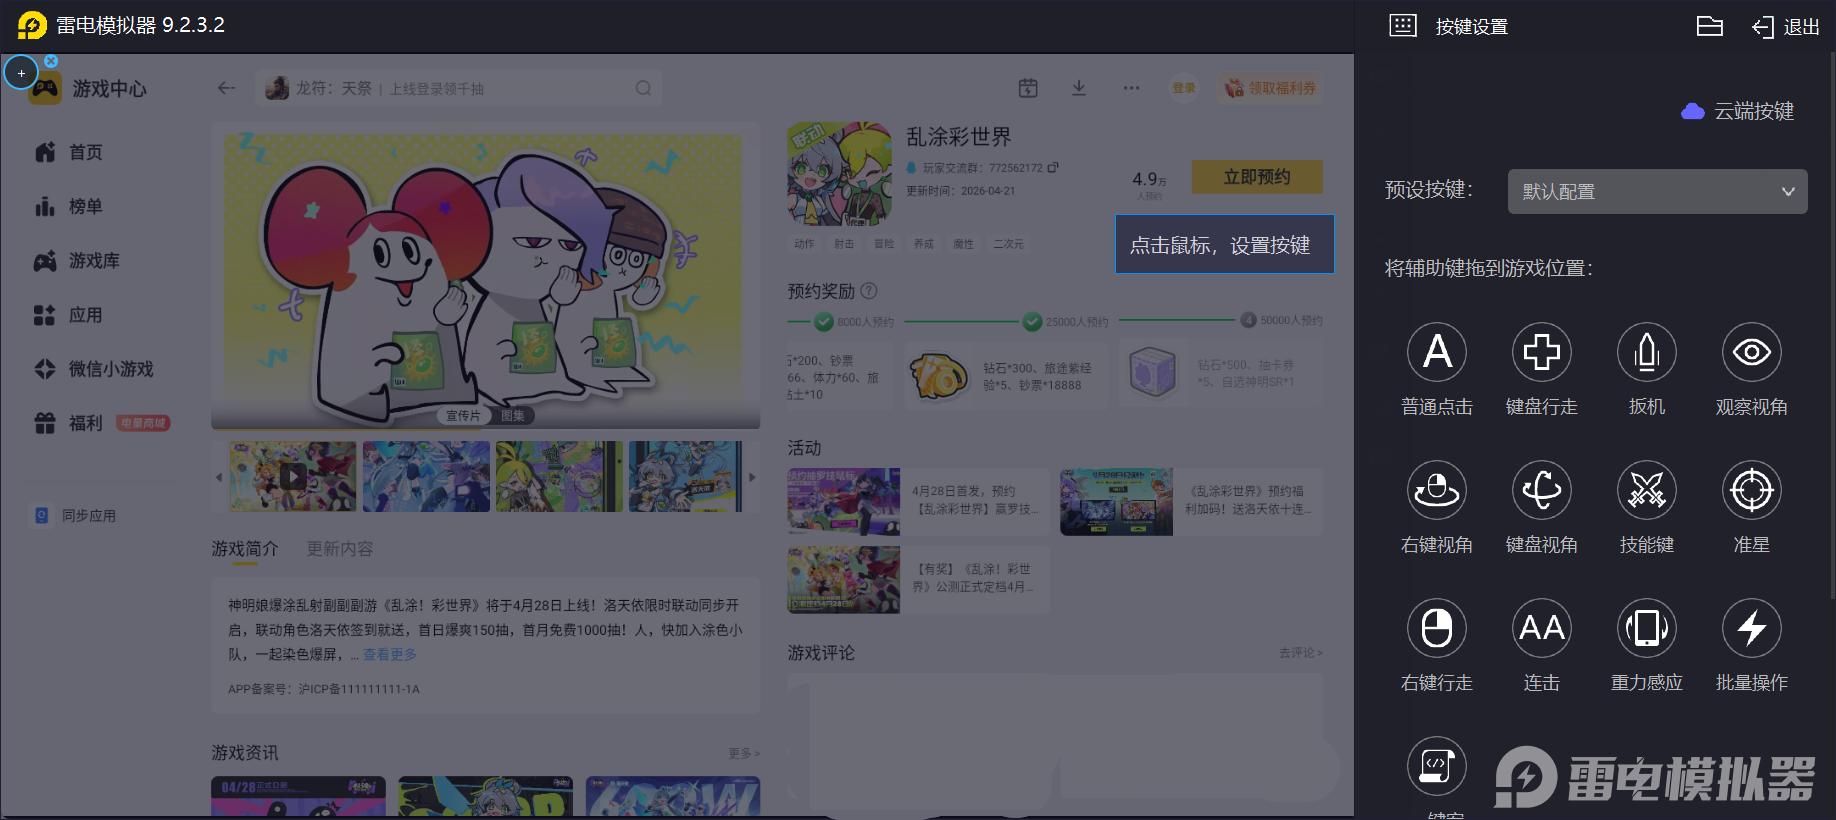Image resolution: width=1836 pixels, height=820 pixels.
Task: Select the 扳机 trigger key icon
Action: [1647, 352]
